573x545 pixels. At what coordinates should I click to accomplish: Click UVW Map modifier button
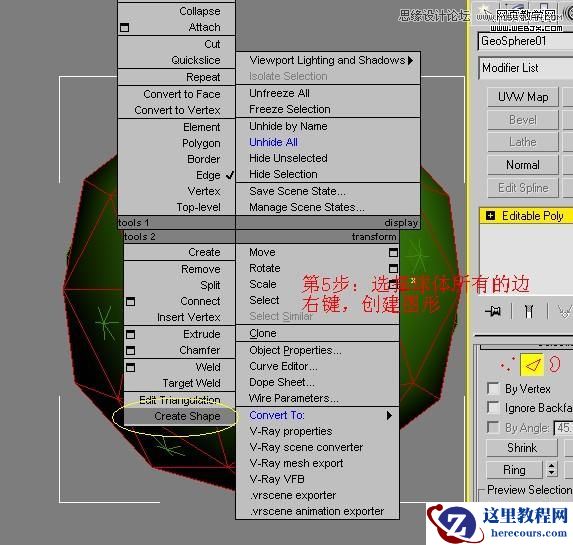[523, 97]
